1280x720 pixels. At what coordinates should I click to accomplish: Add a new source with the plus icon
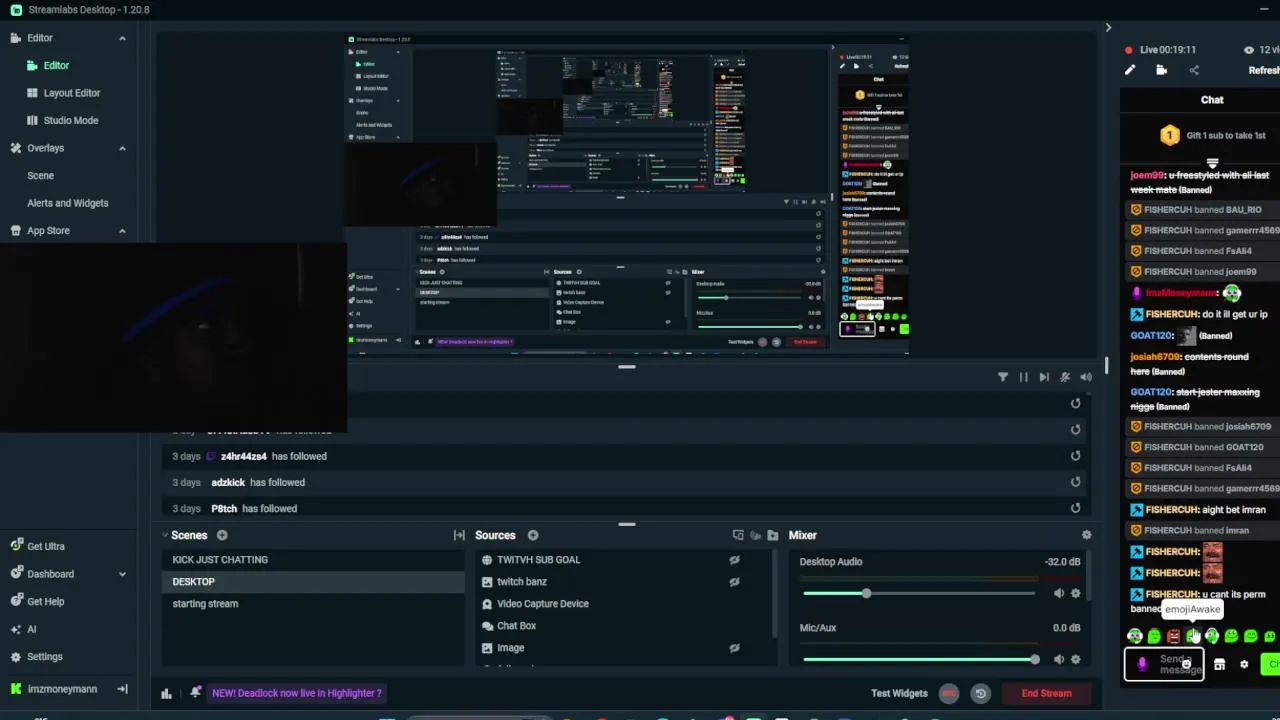pyautogui.click(x=533, y=535)
